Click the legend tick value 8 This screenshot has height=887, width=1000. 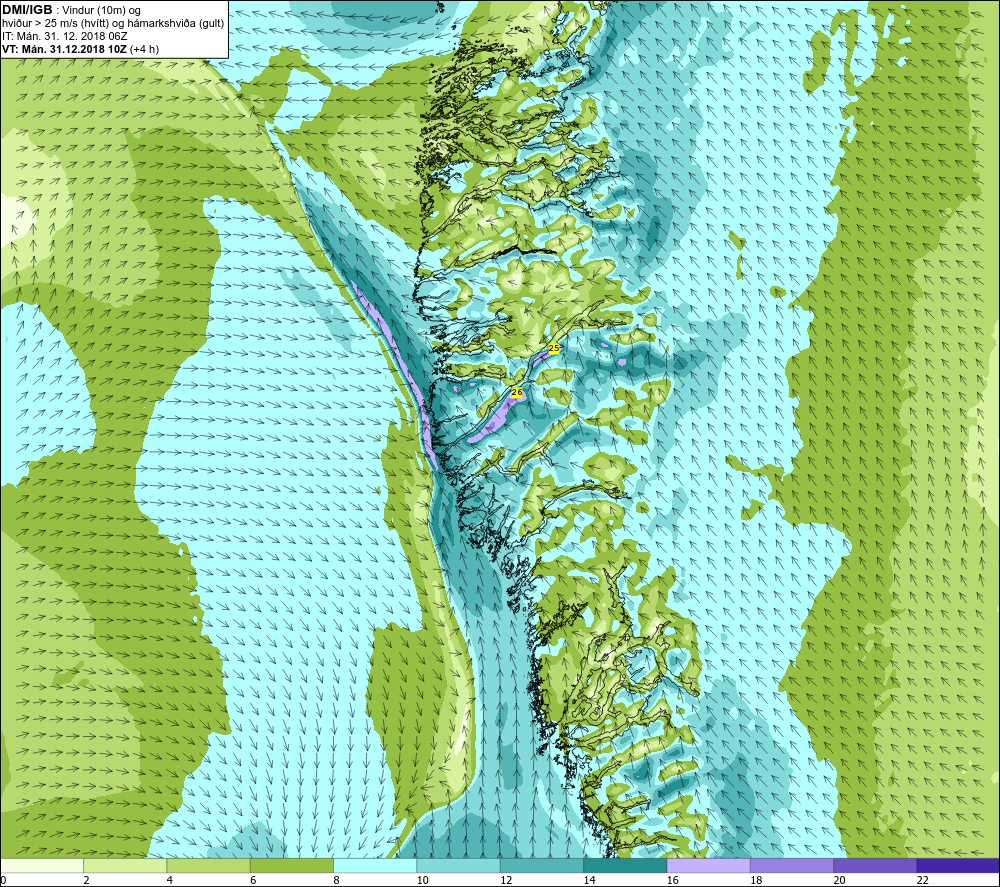coord(336,880)
